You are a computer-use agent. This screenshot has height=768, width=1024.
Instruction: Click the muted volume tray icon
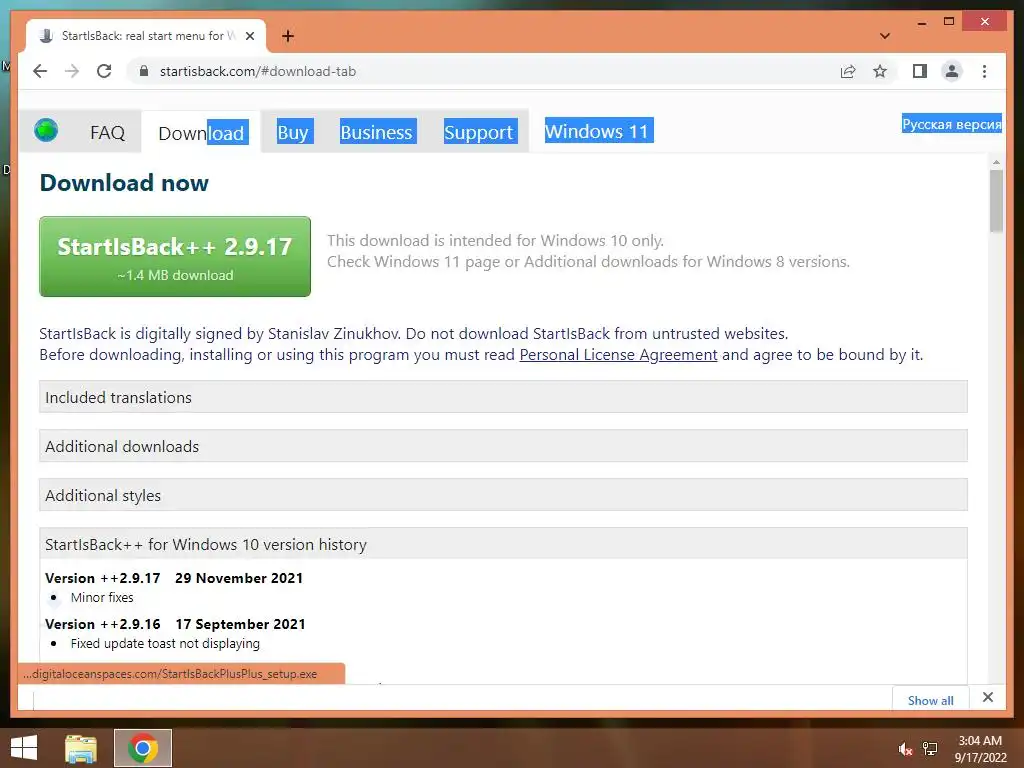click(x=904, y=749)
